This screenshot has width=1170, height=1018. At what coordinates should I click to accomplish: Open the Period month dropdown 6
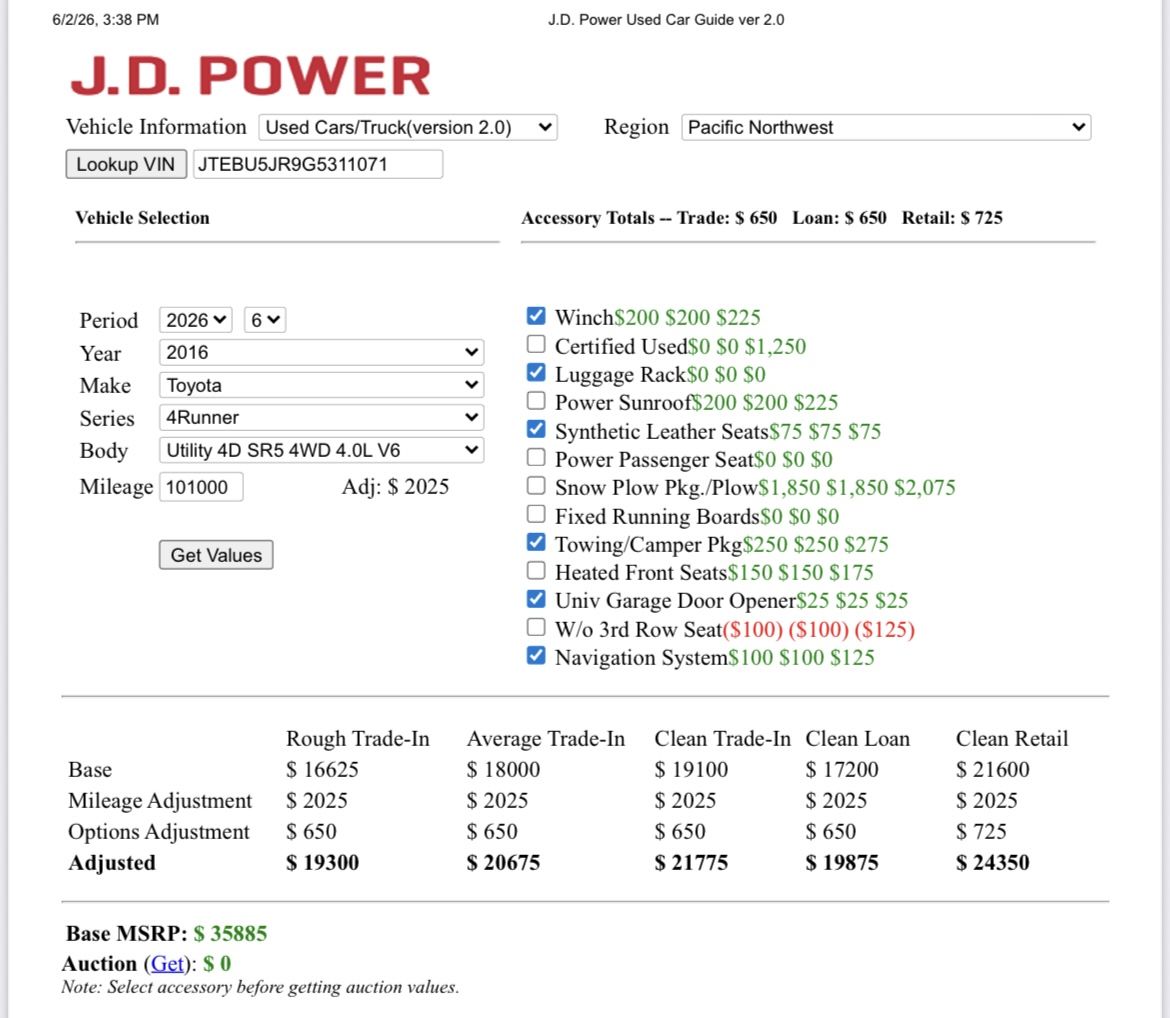tap(265, 320)
